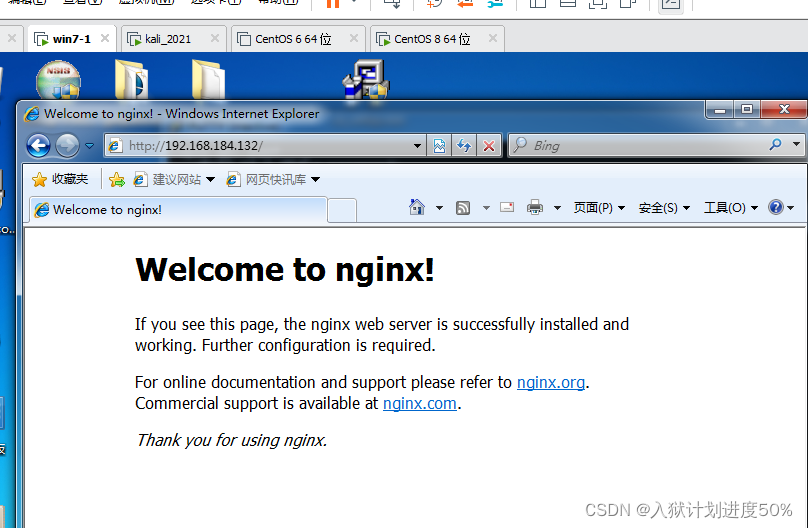Image resolution: width=808 pixels, height=528 pixels.
Task: Select the desktop folder with blue document
Action: pos(131,79)
